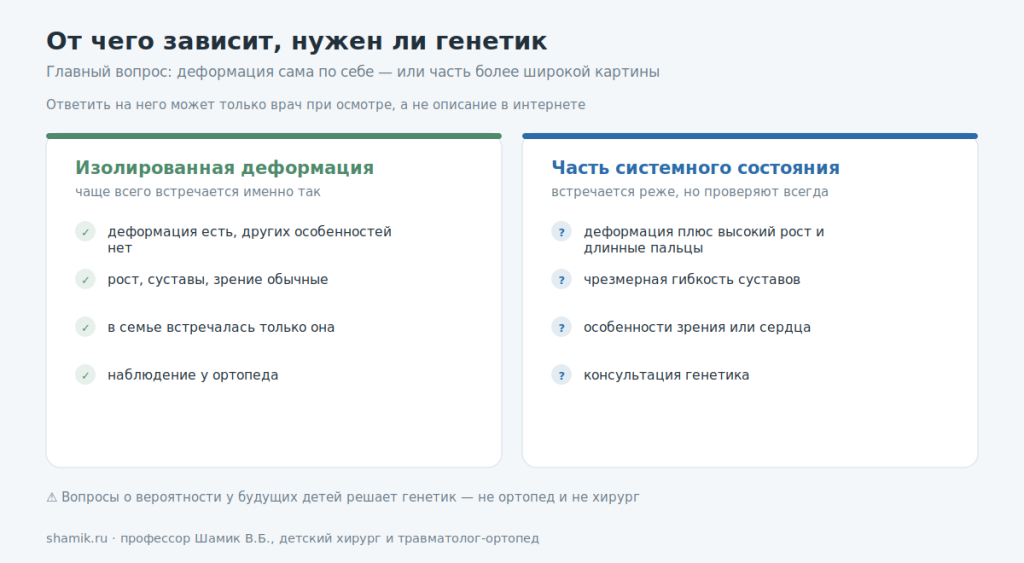Click the line 'Ответить на него может только врач'

click(315, 105)
